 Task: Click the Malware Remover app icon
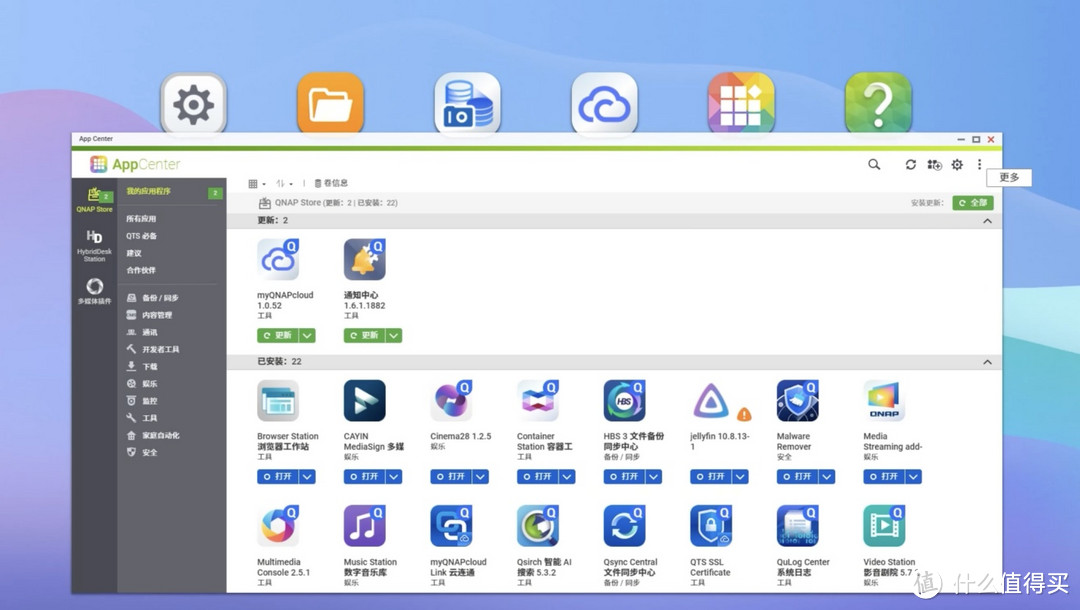tap(797, 401)
